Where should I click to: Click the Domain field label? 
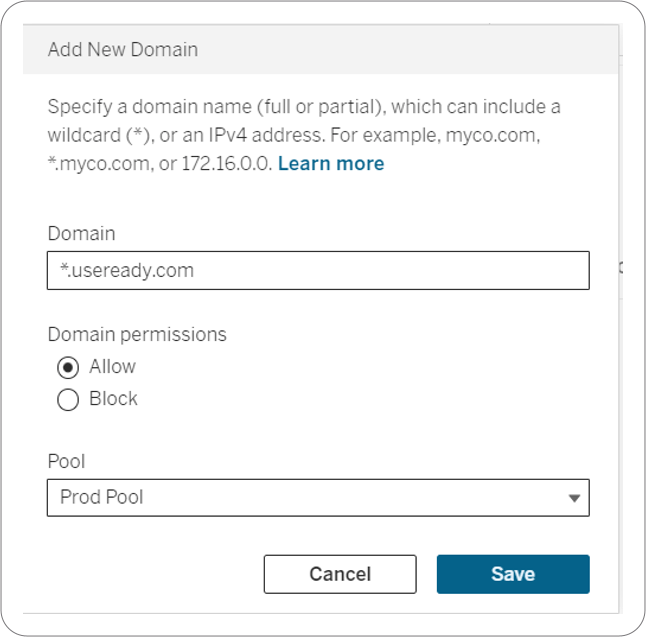82,233
